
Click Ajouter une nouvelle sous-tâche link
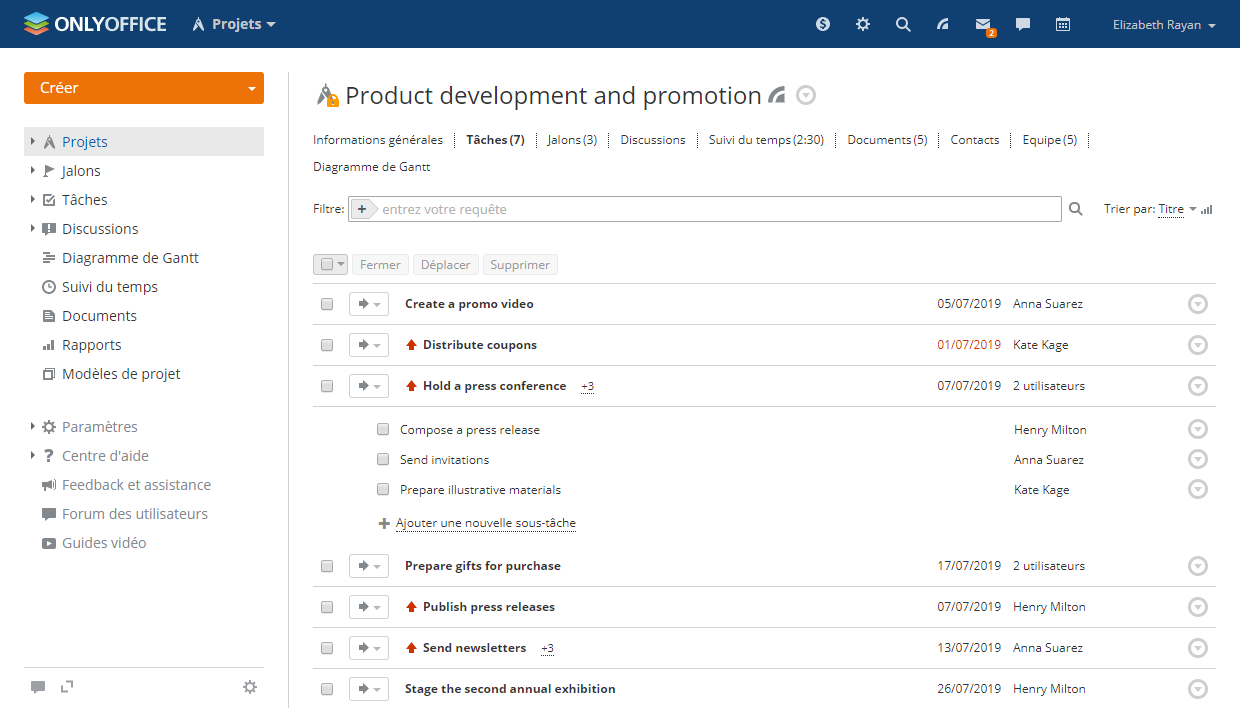[485, 523]
